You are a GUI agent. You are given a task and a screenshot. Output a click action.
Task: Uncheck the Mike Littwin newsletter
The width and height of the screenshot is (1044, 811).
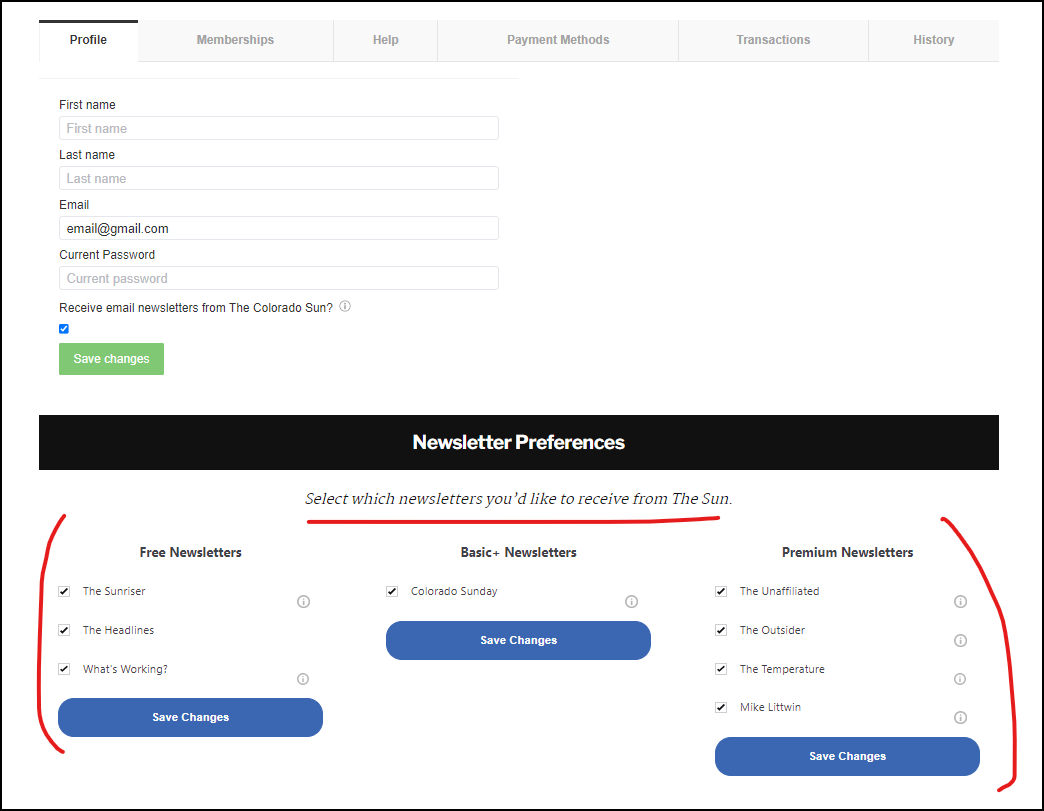(x=721, y=707)
